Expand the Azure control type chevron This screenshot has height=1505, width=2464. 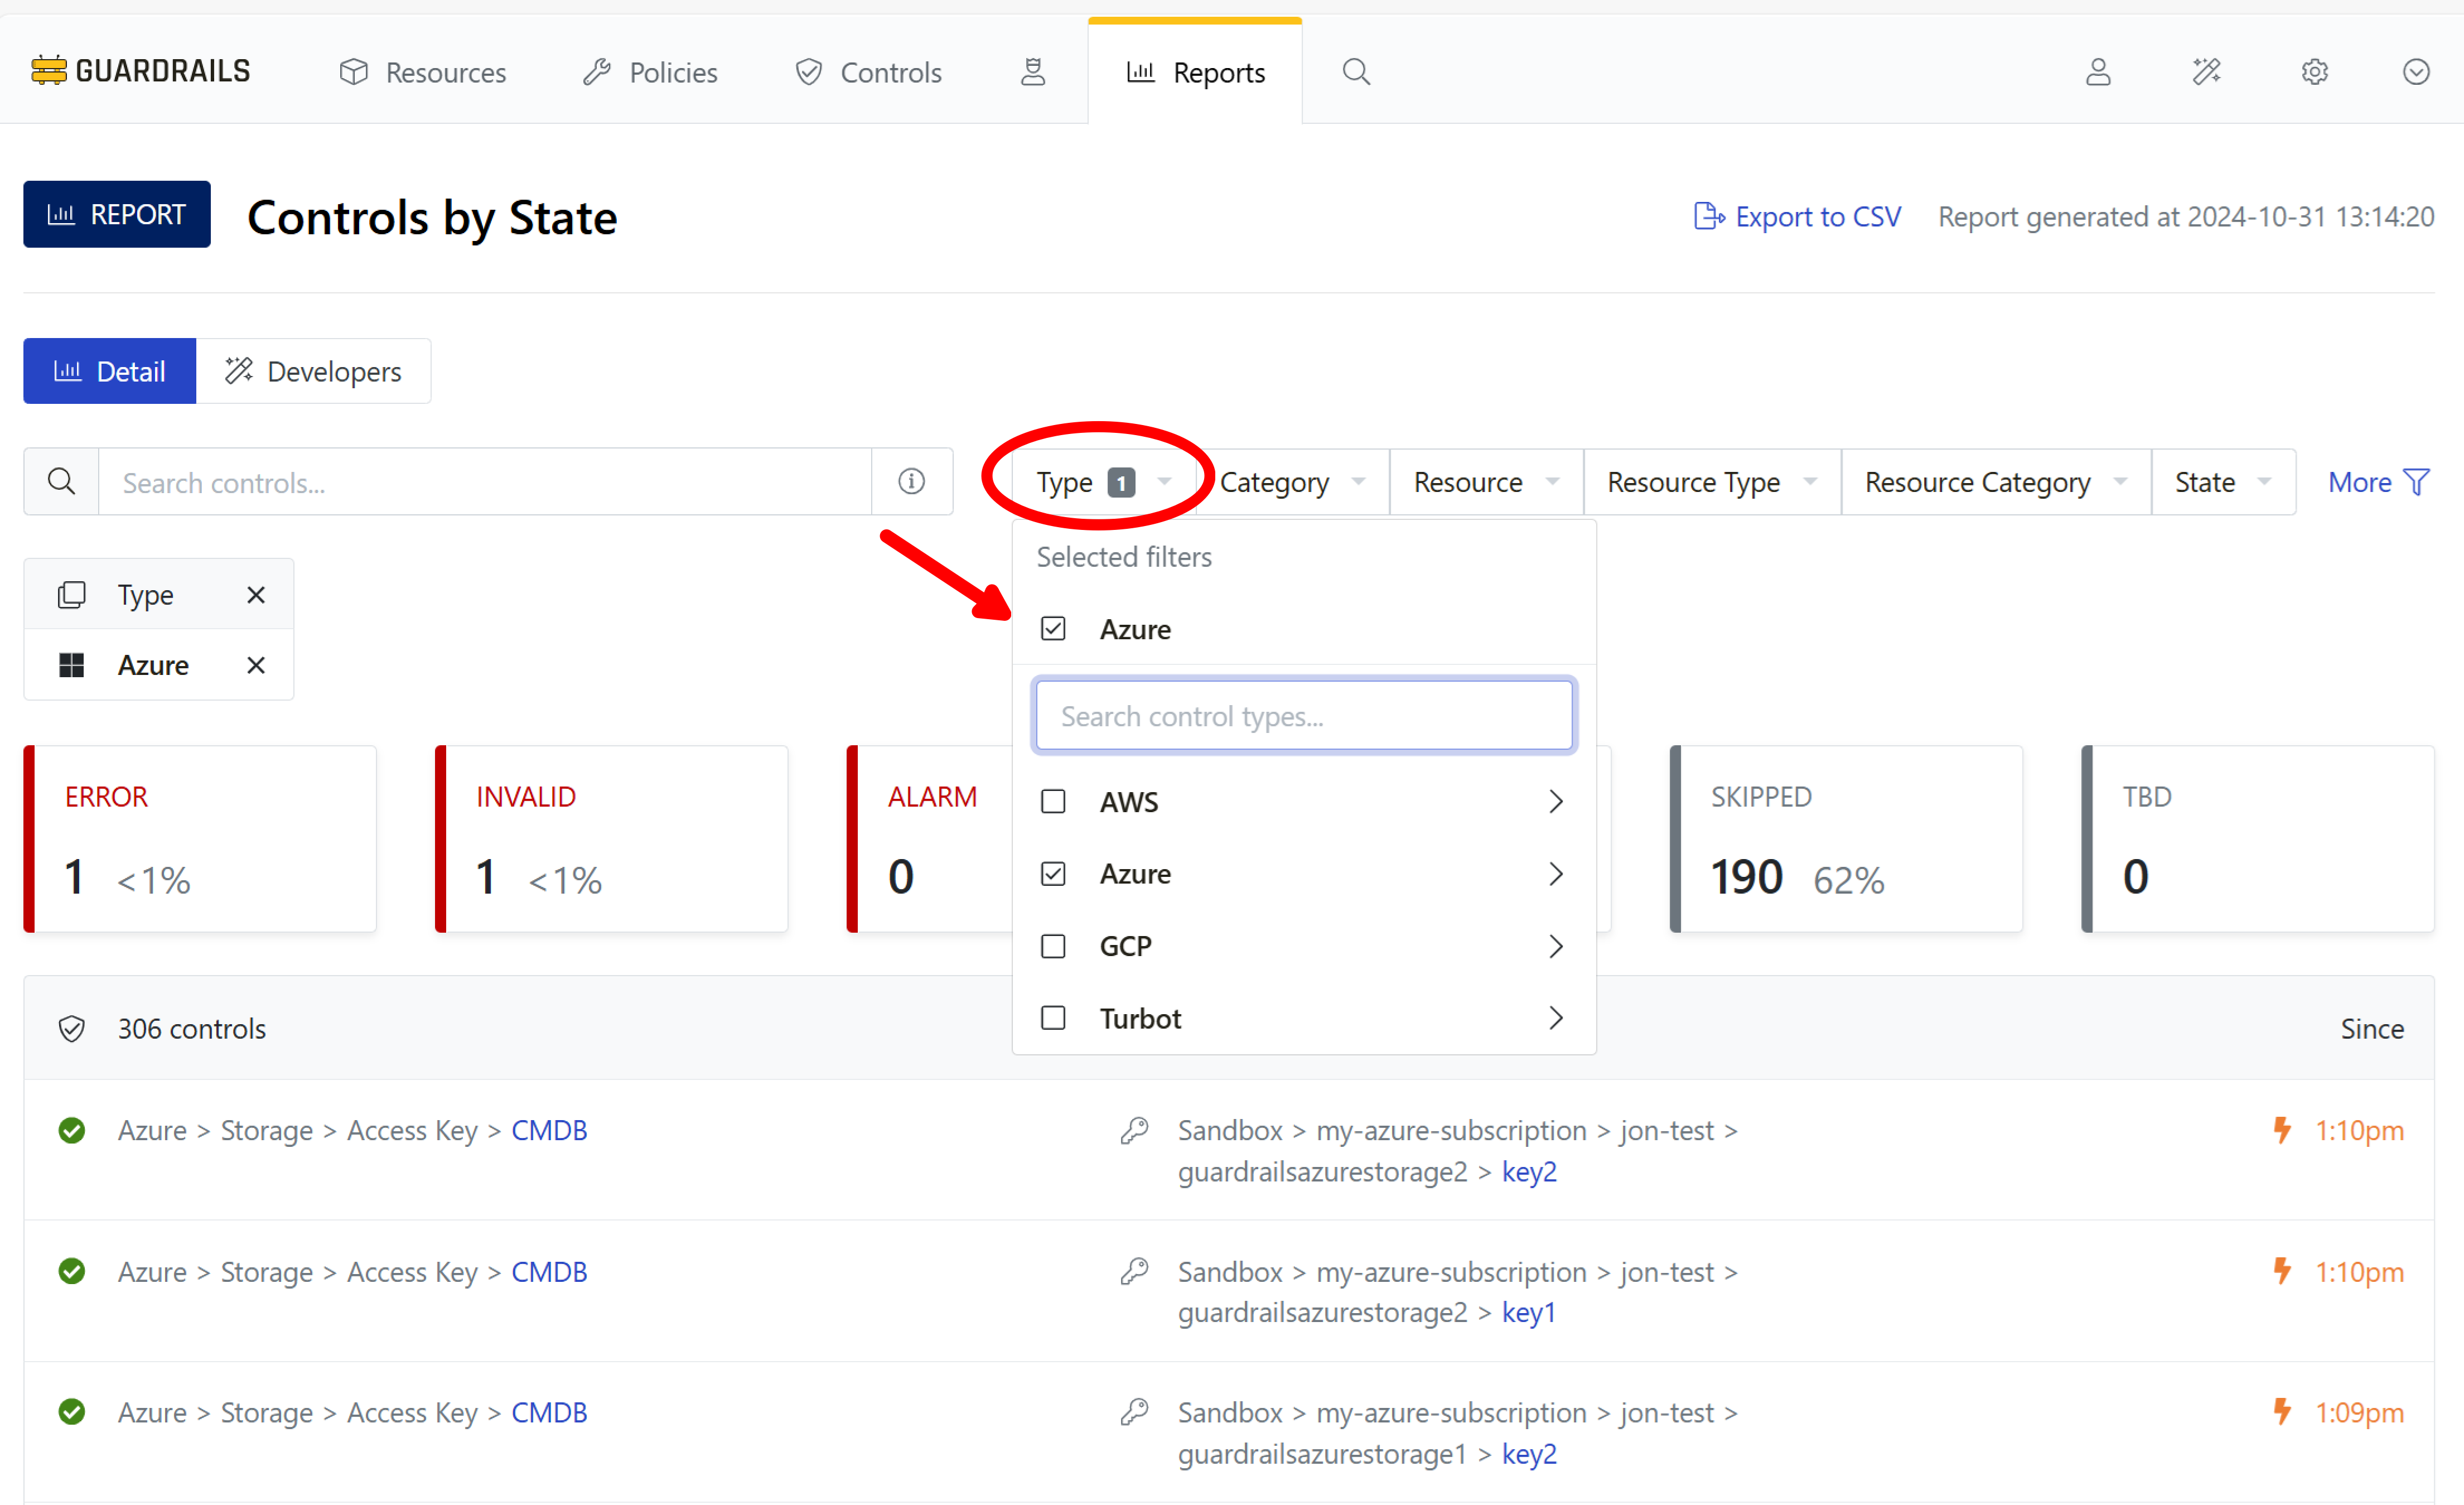pyautogui.click(x=1555, y=874)
